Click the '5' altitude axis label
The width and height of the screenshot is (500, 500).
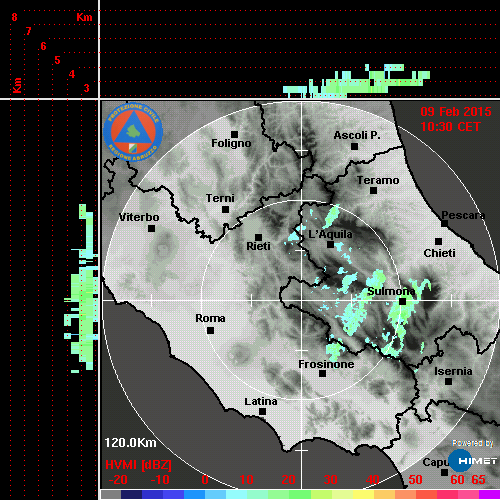[57, 60]
